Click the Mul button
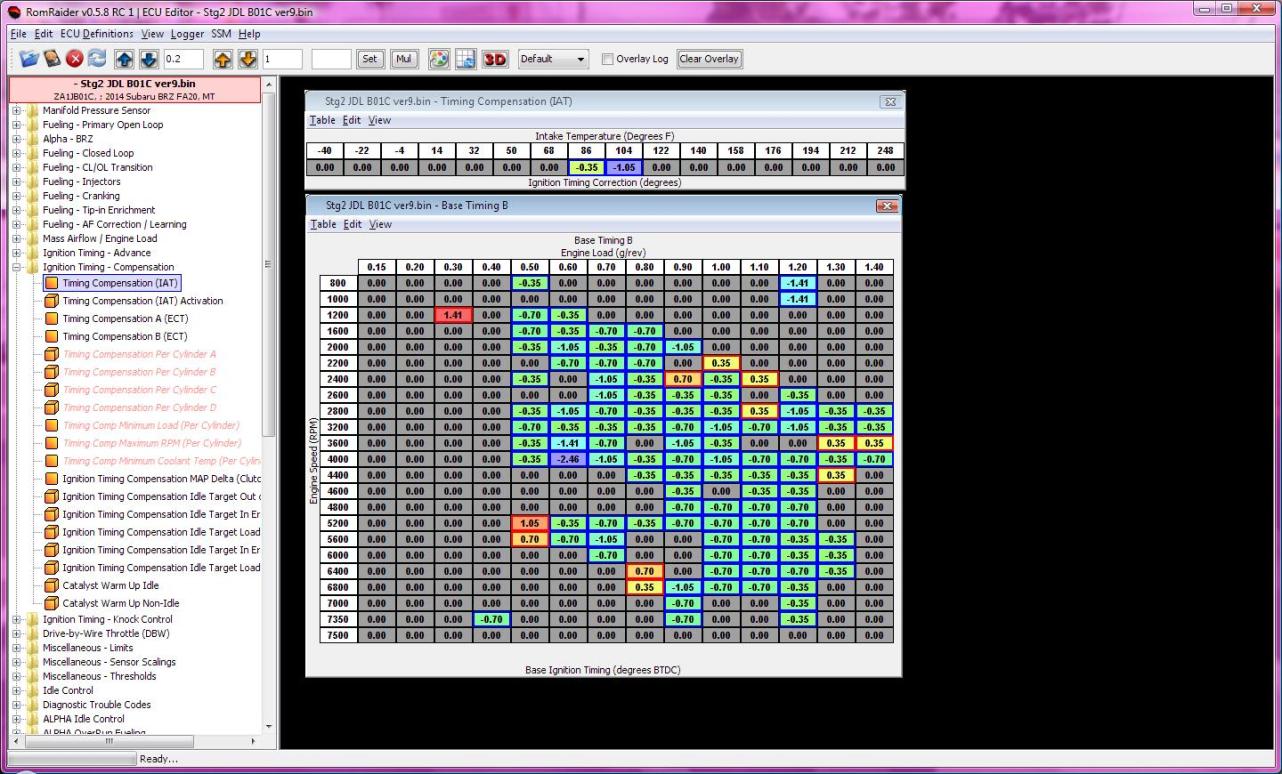This screenshot has width=1282, height=774. point(404,59)
